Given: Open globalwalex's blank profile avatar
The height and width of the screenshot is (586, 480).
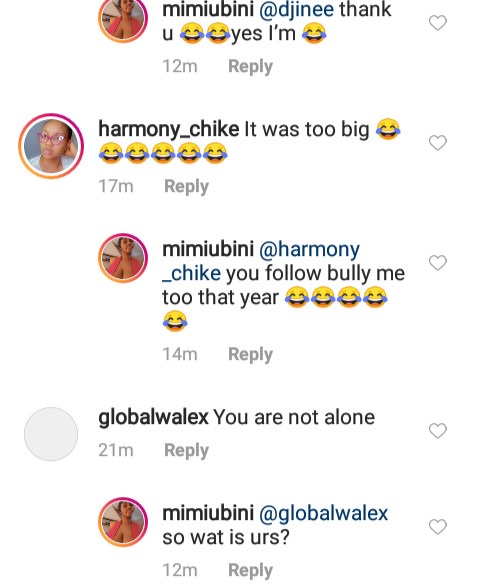Looking at the screenshot, I should tap(51, 434).
